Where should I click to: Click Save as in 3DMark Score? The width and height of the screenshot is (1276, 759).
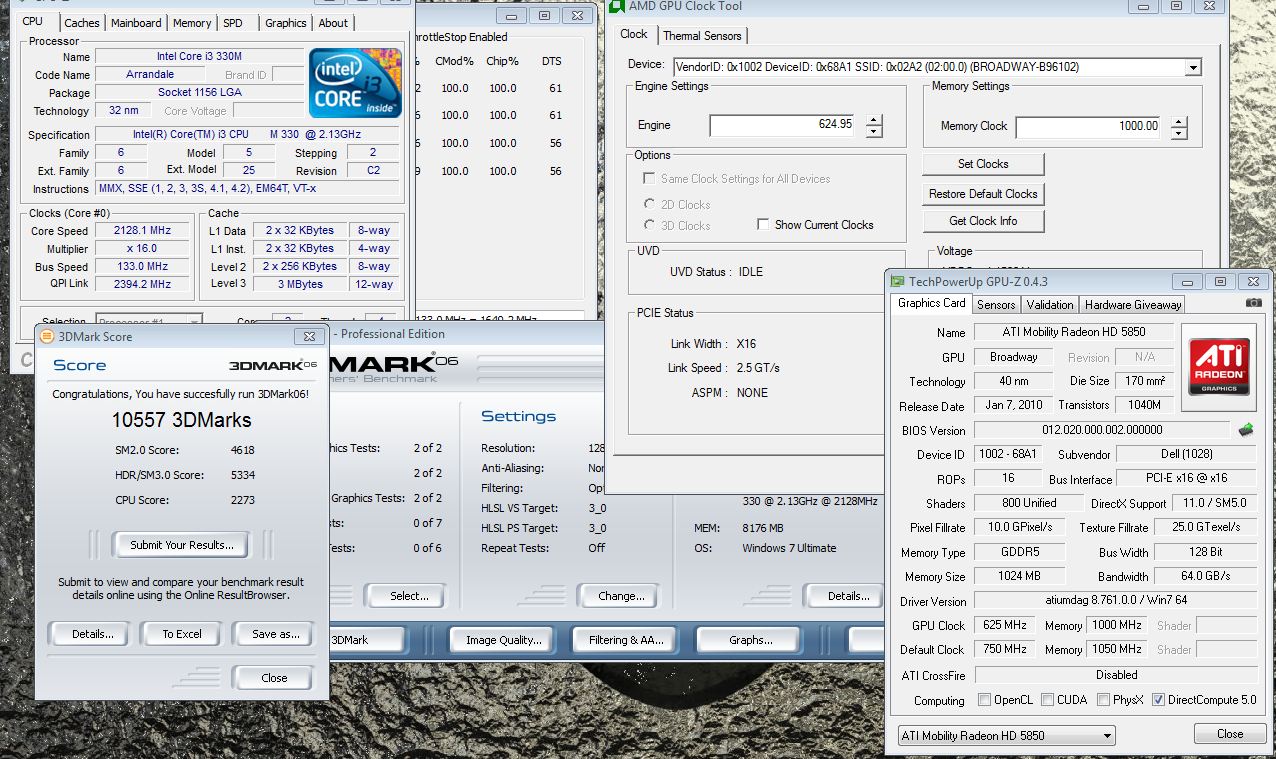[276, 634]
